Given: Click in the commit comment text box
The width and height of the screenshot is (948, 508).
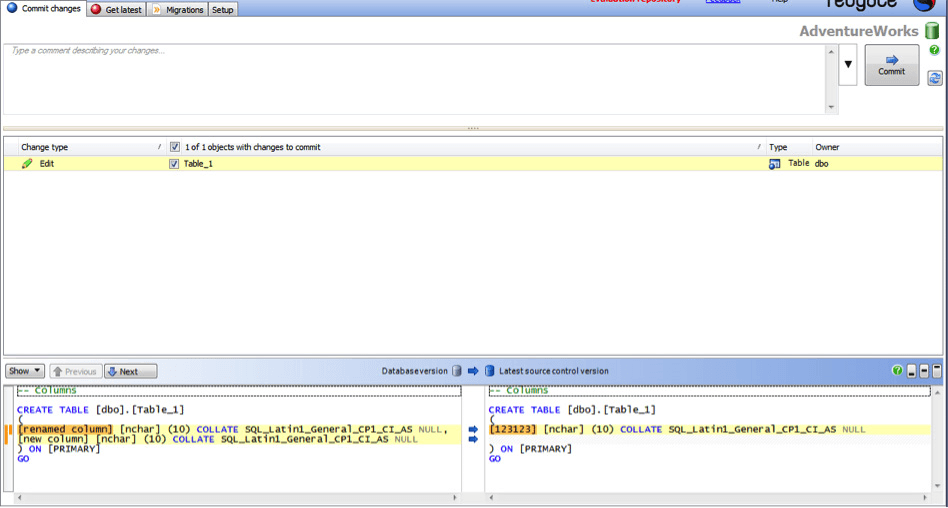Looking at the screenshot, I should 415,79.
